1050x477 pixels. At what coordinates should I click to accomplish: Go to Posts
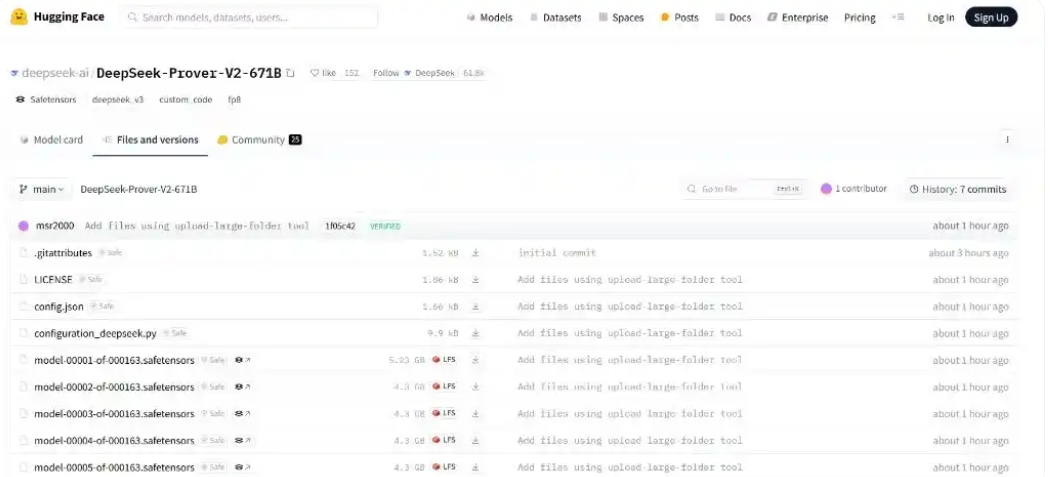click(x=679, y=18)
